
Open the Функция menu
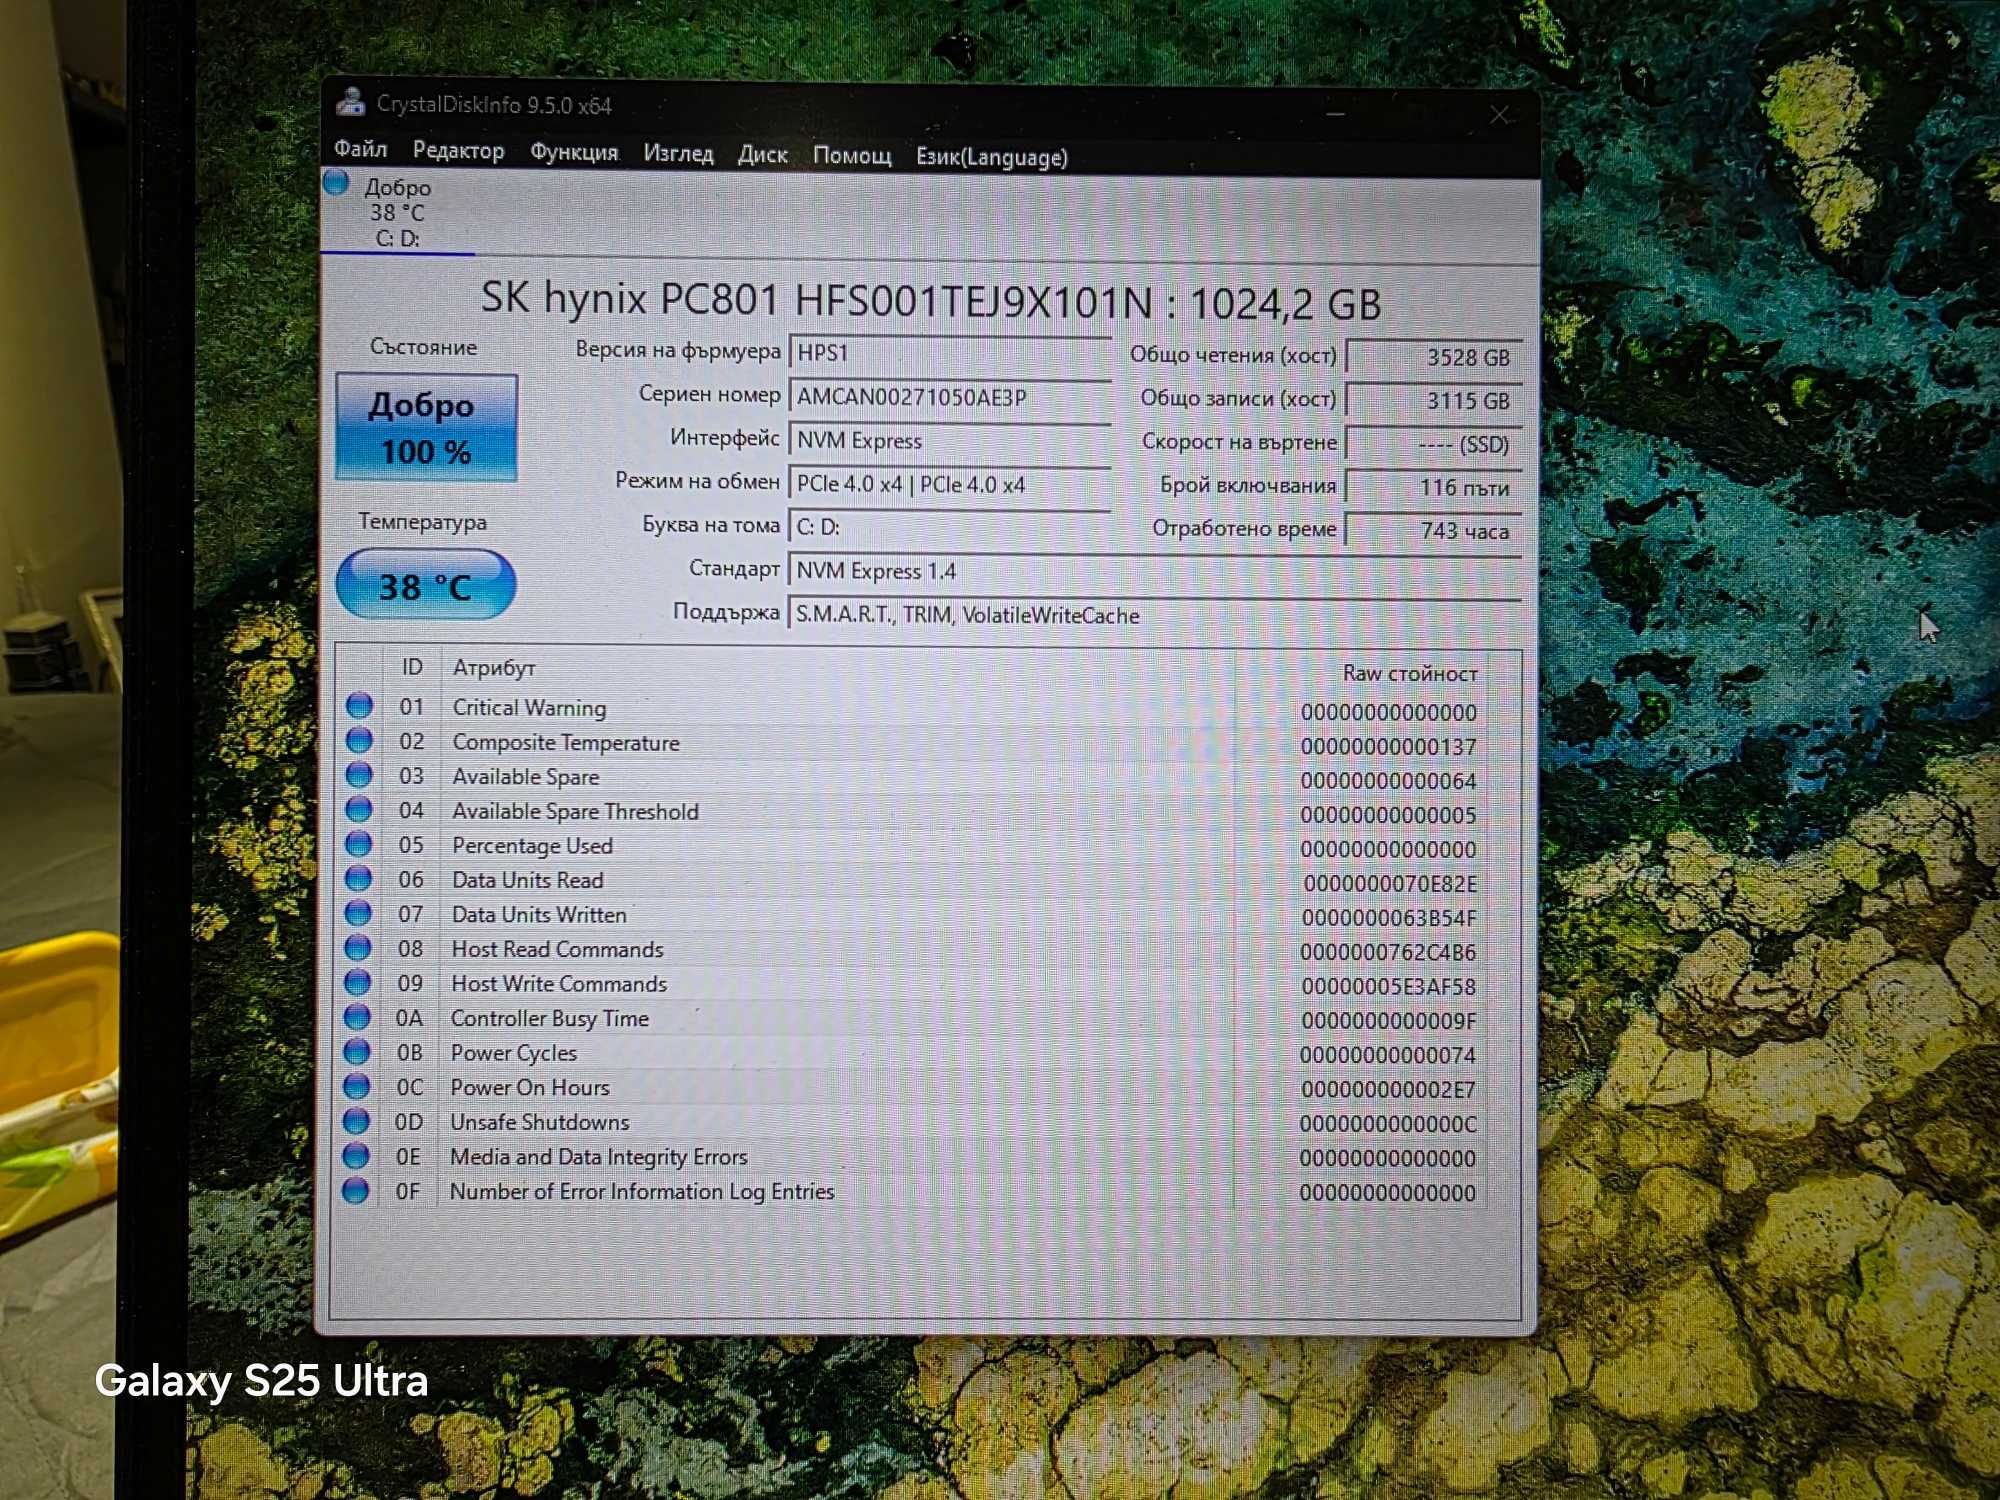(x=573, y=152)
